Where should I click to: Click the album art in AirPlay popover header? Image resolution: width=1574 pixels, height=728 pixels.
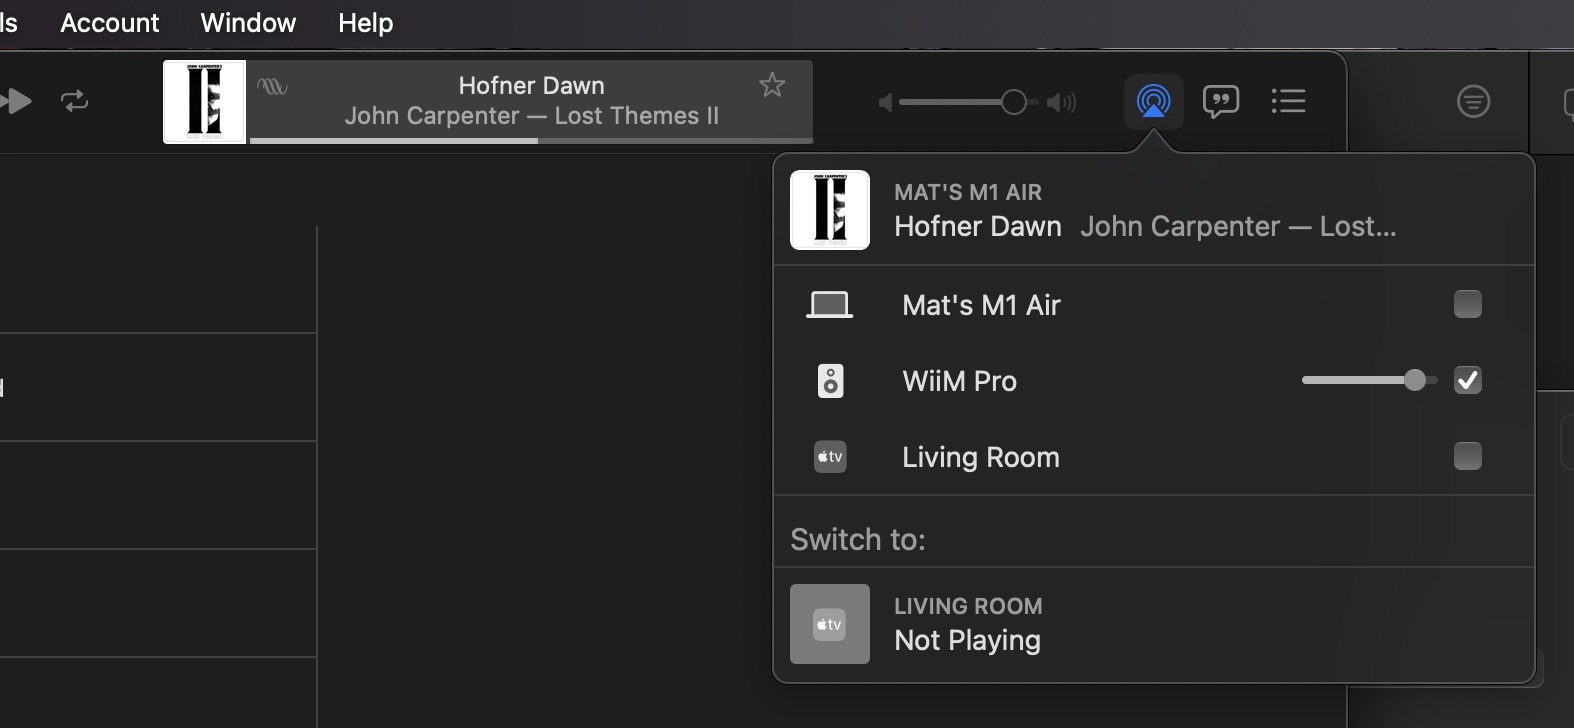click(x=830, y=210)
